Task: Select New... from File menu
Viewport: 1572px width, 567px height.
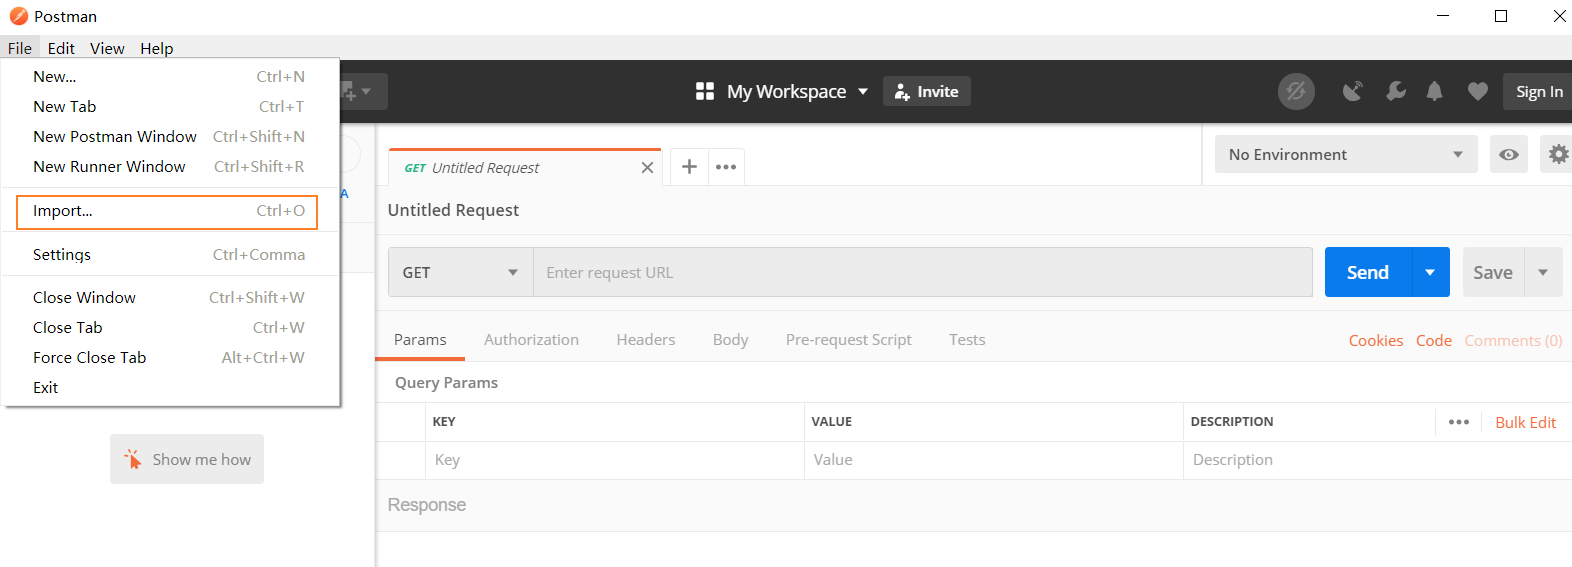Action: (x=170, y=76)
